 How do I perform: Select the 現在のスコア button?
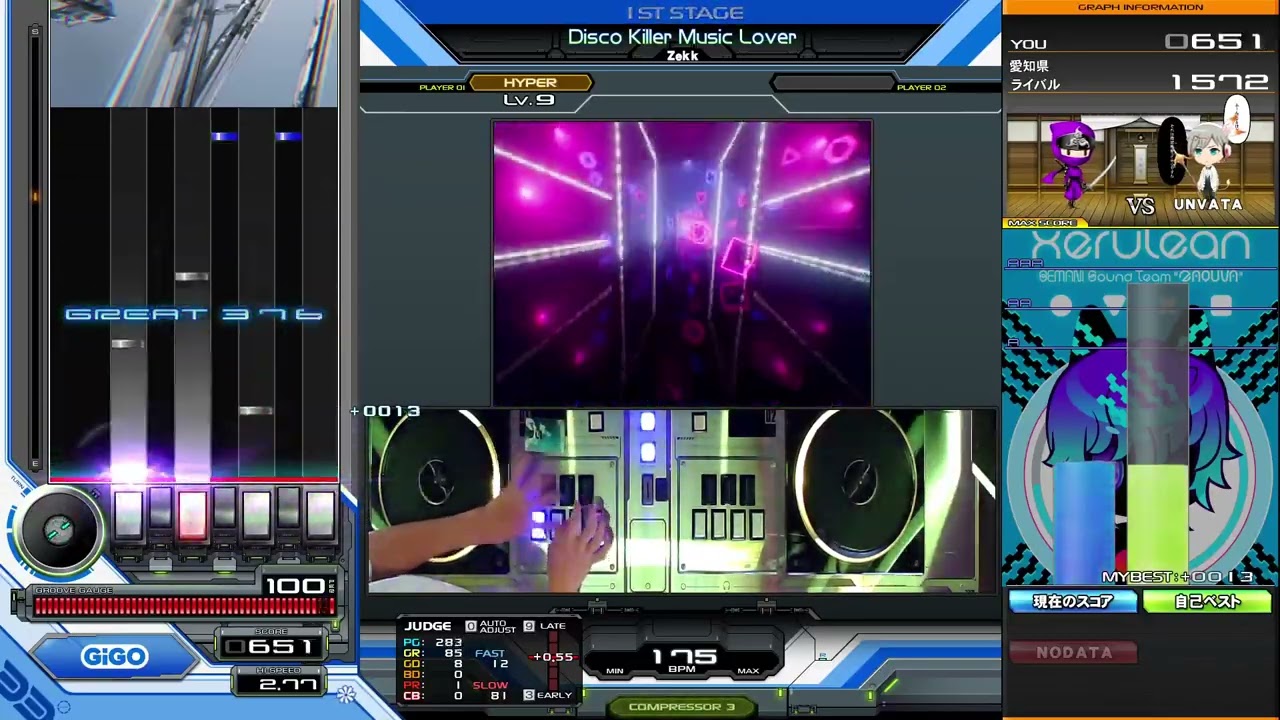1073,601
